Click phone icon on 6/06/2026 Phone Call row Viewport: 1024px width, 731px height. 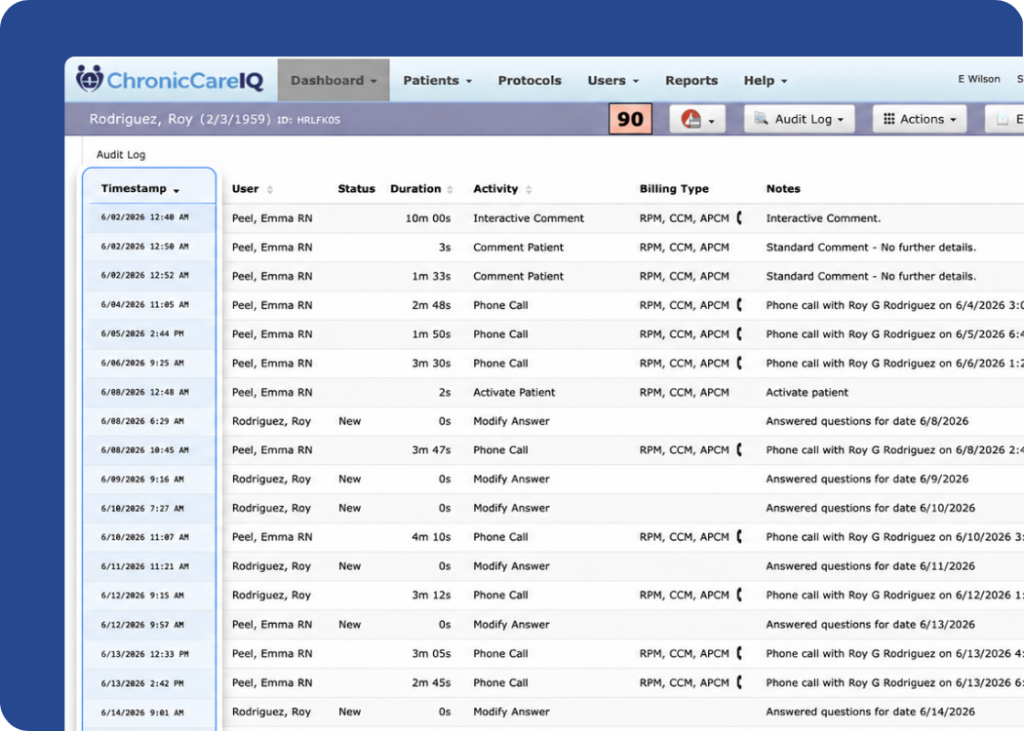(739, 363)
